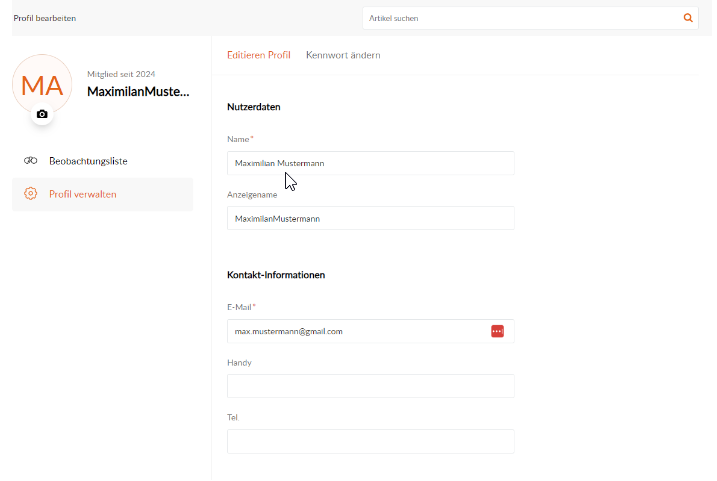
Task: Click the empty Tel input field
Action: point(370,441)
